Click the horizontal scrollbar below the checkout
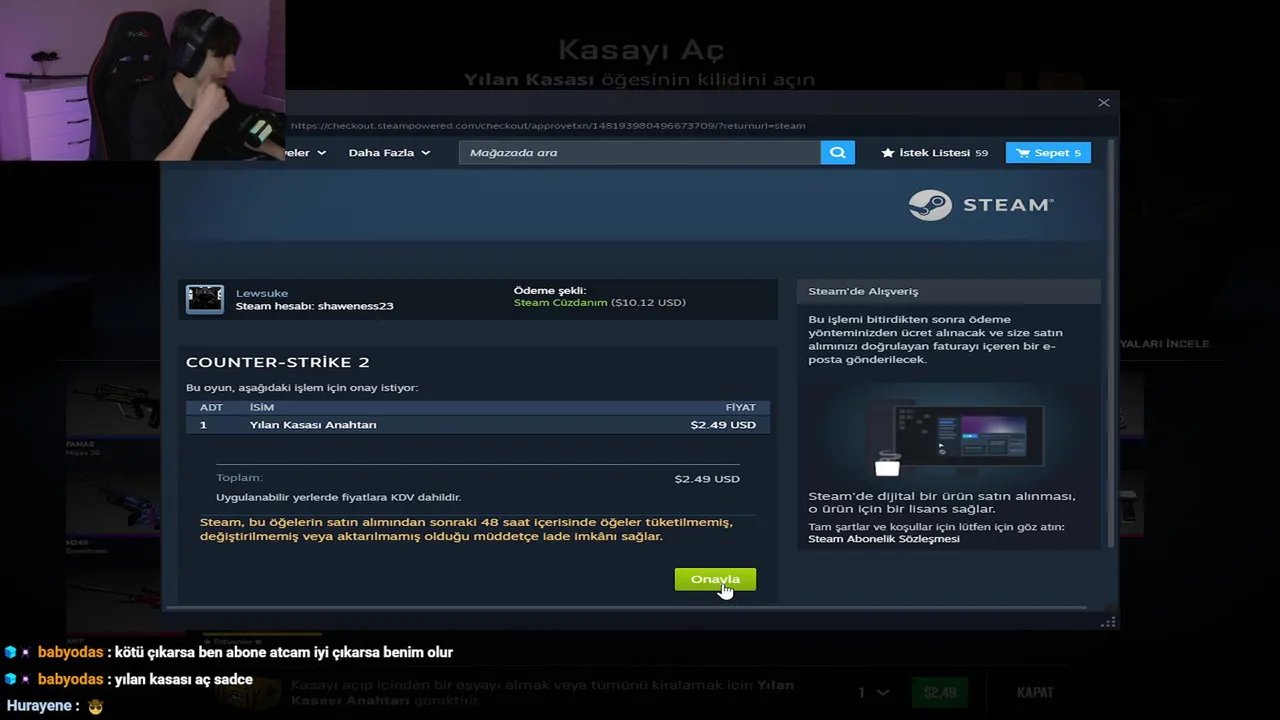The image size is (1280, 720). (625, 607)
